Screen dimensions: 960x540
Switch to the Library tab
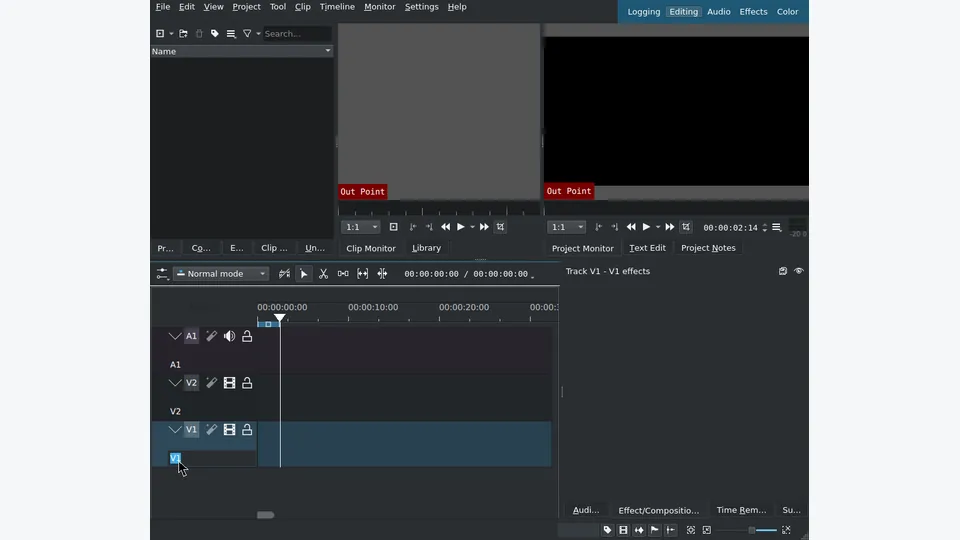coord(426,248)
